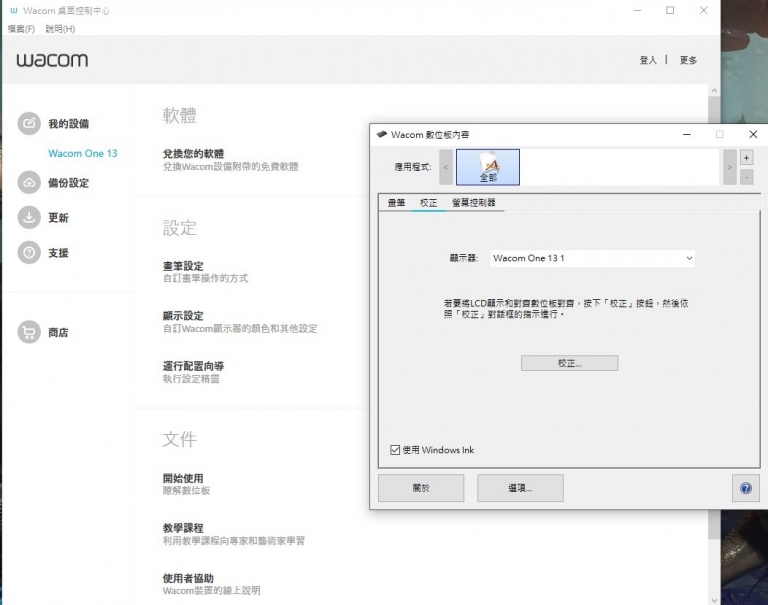Click the 備份設定 label in sidebar

[x=68, y=183]
